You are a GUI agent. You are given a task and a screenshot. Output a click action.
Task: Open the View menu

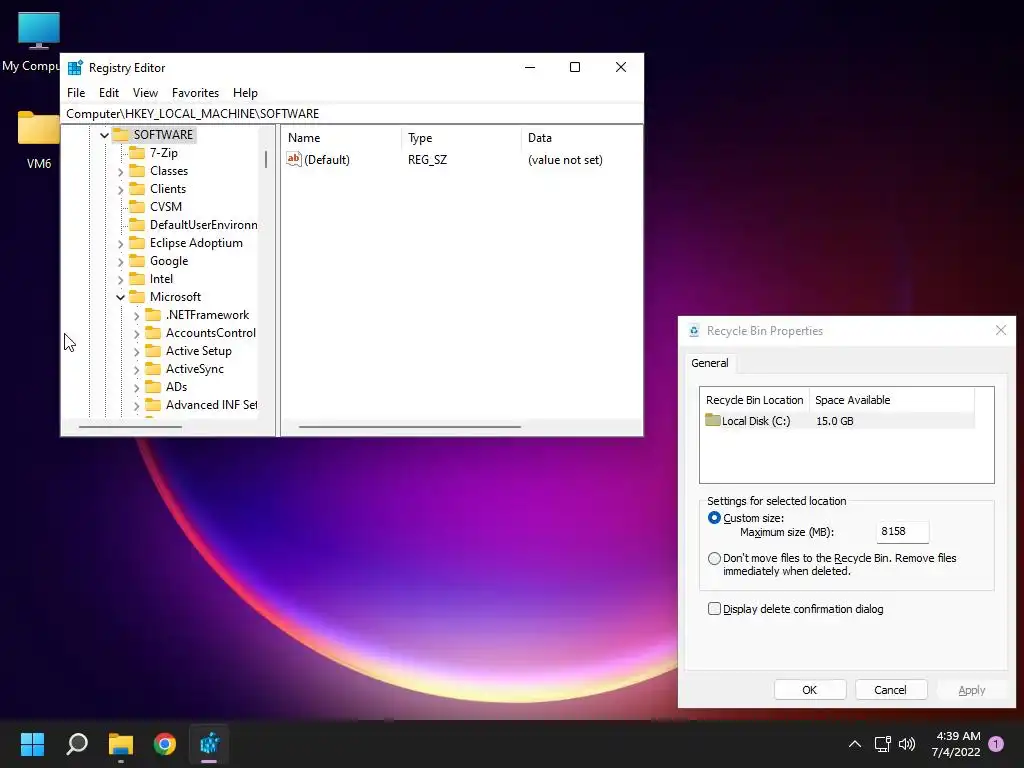(x=146, y=93)
